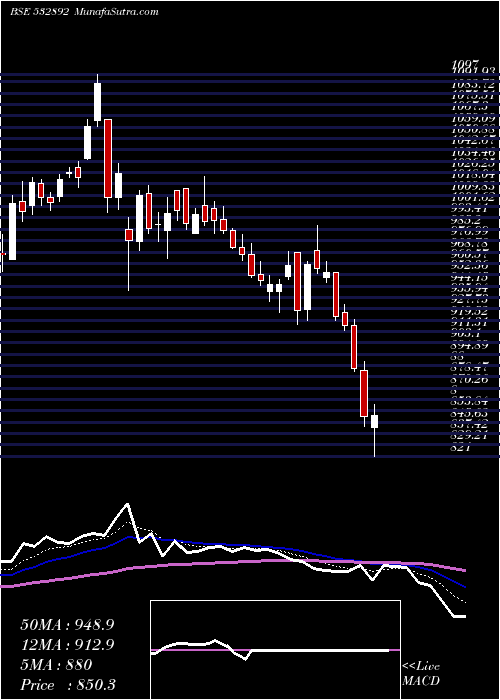Click the Price : 850.3 readout

[70, 685]
